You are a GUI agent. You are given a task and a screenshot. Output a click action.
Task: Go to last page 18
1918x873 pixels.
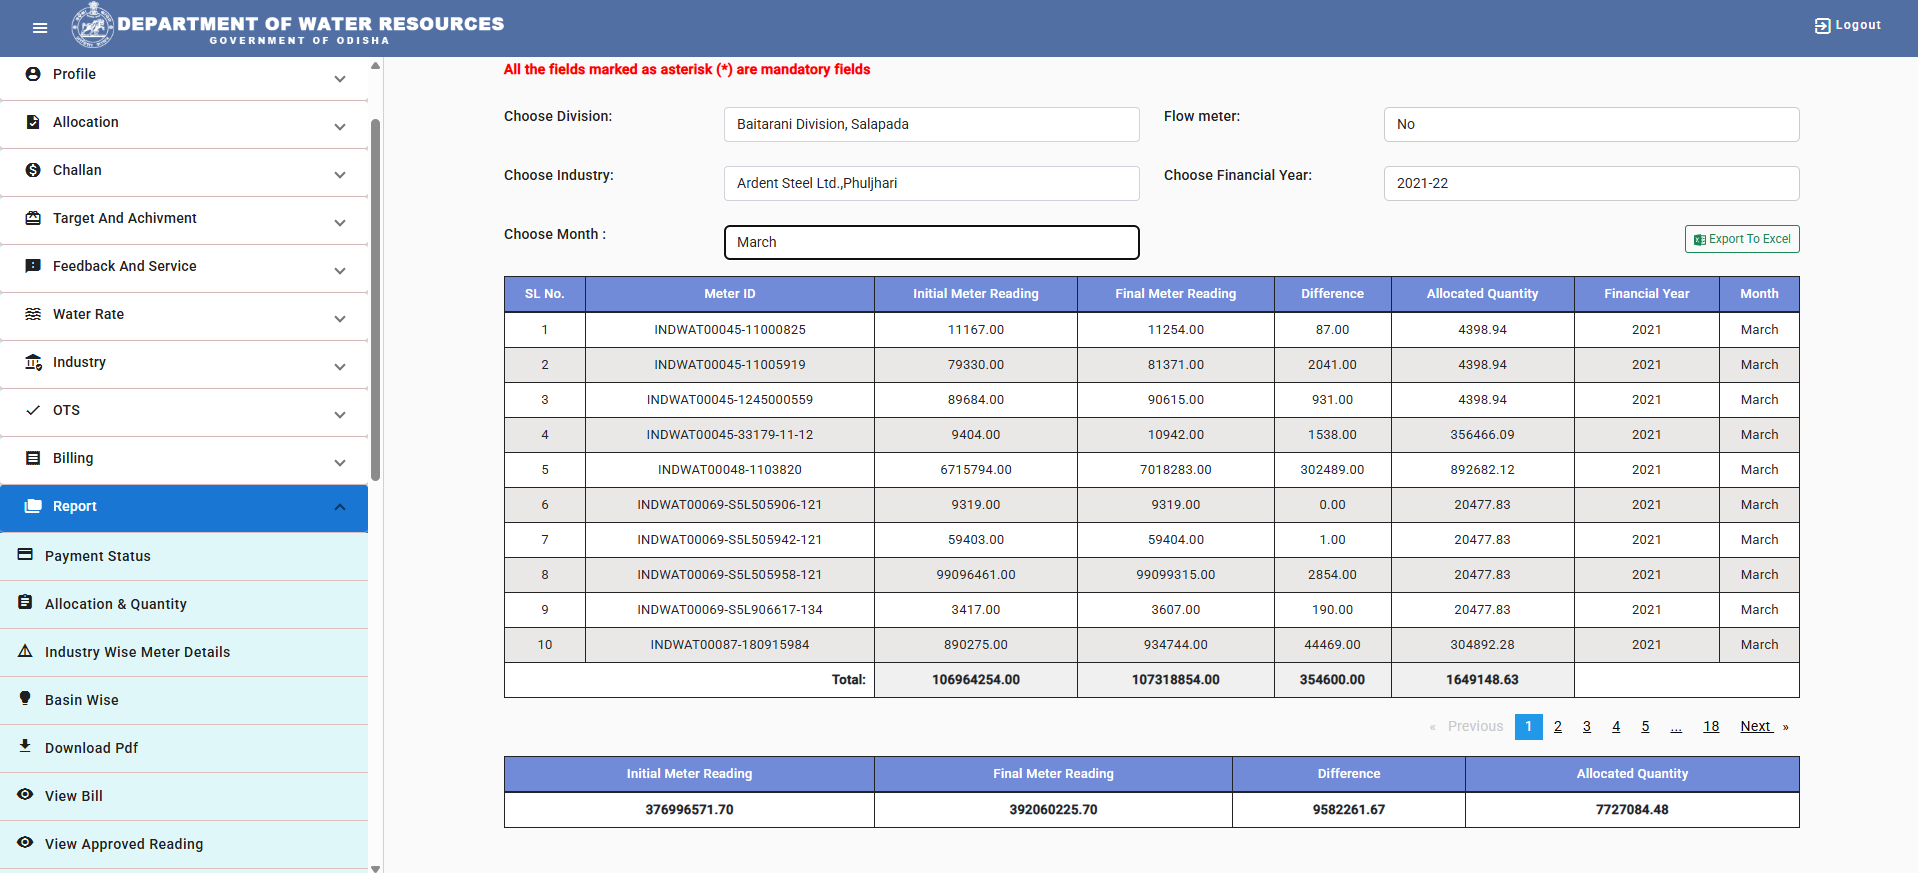[x=1711, y=727]
